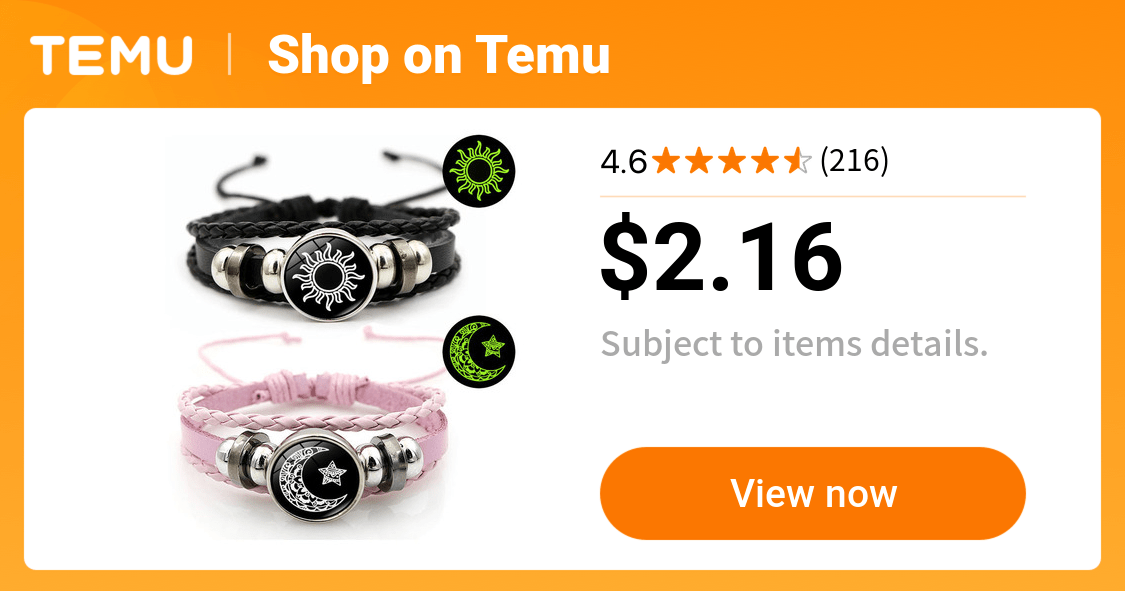Screen dimensions: 1125x591
Task: Open the 216 reviews count
Action: click(x=854, y=161)
